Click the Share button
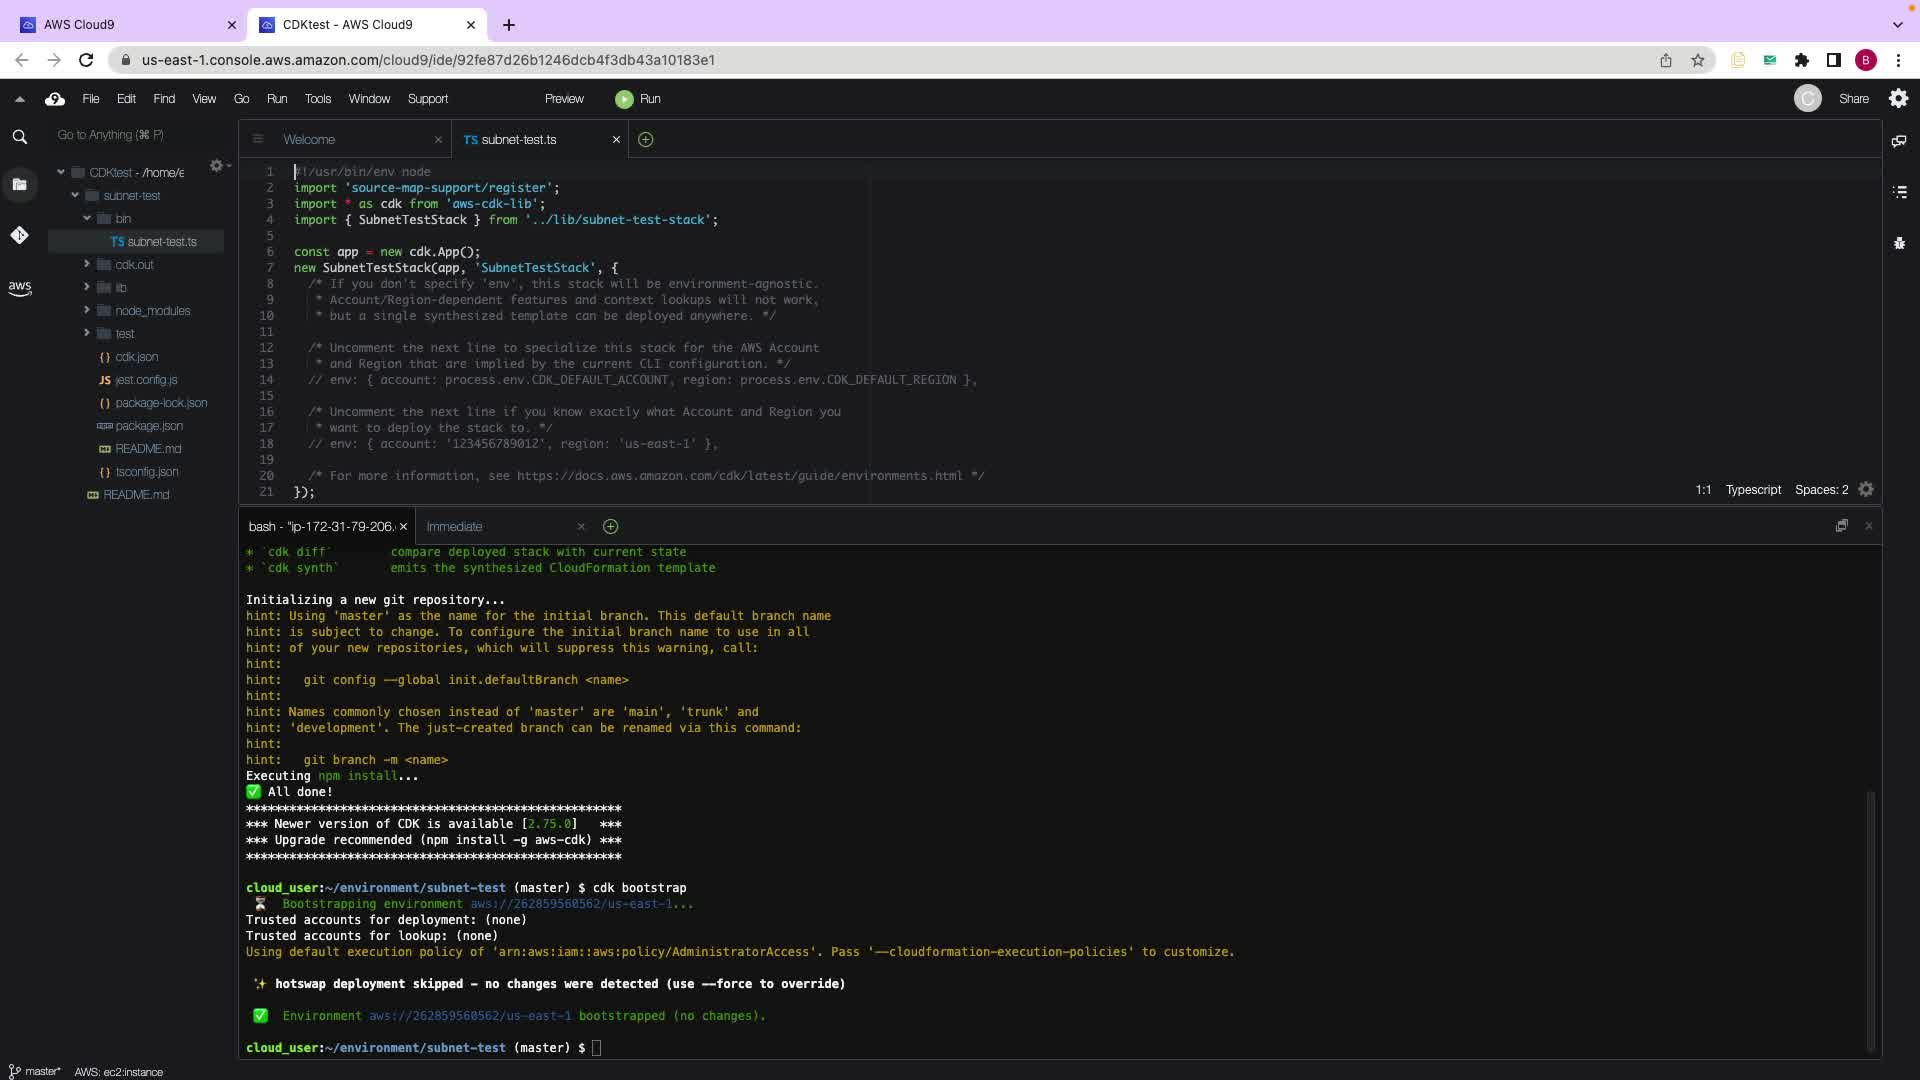This screenshot has height=1080, width=1920. pyautogui.click(x=1853, y=99)
